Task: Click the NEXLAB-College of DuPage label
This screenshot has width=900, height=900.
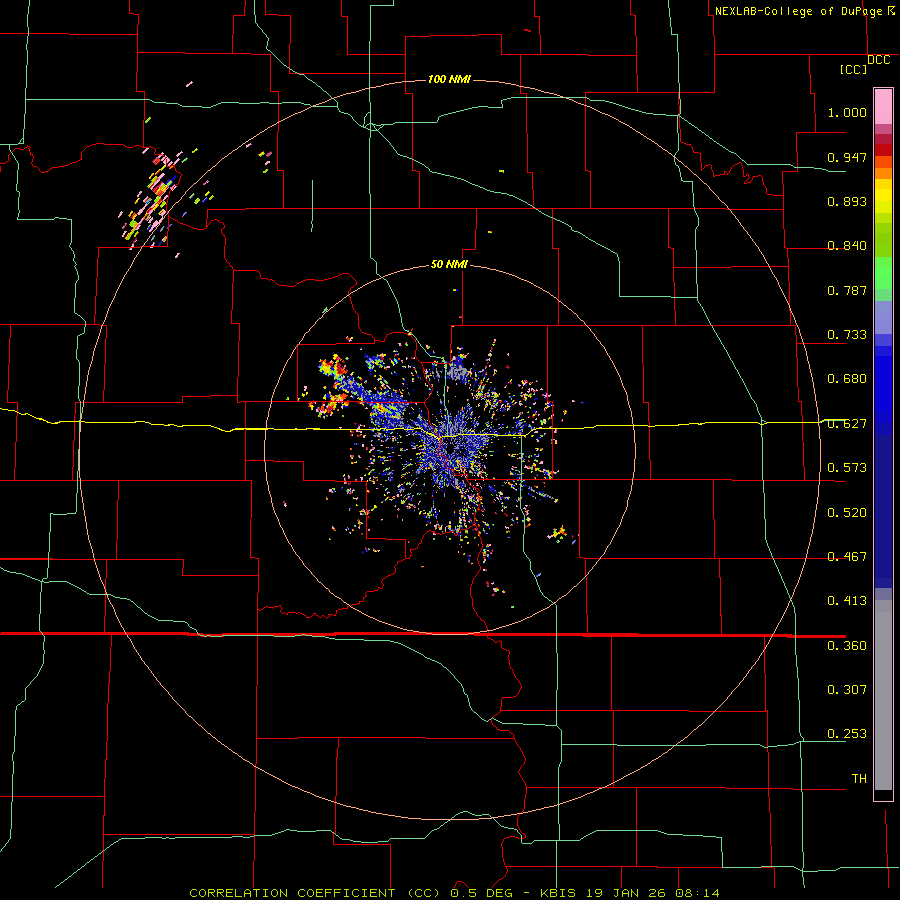Action: [799, 11]
